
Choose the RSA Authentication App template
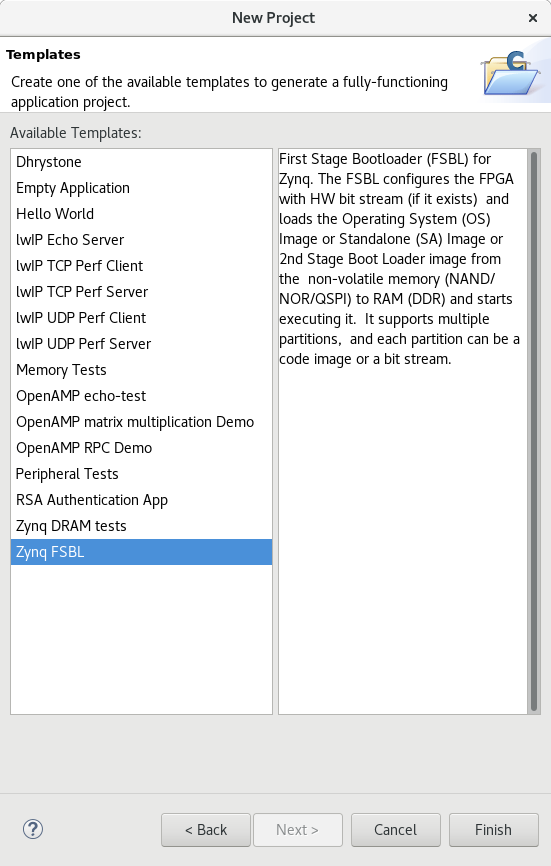point(141,499)
